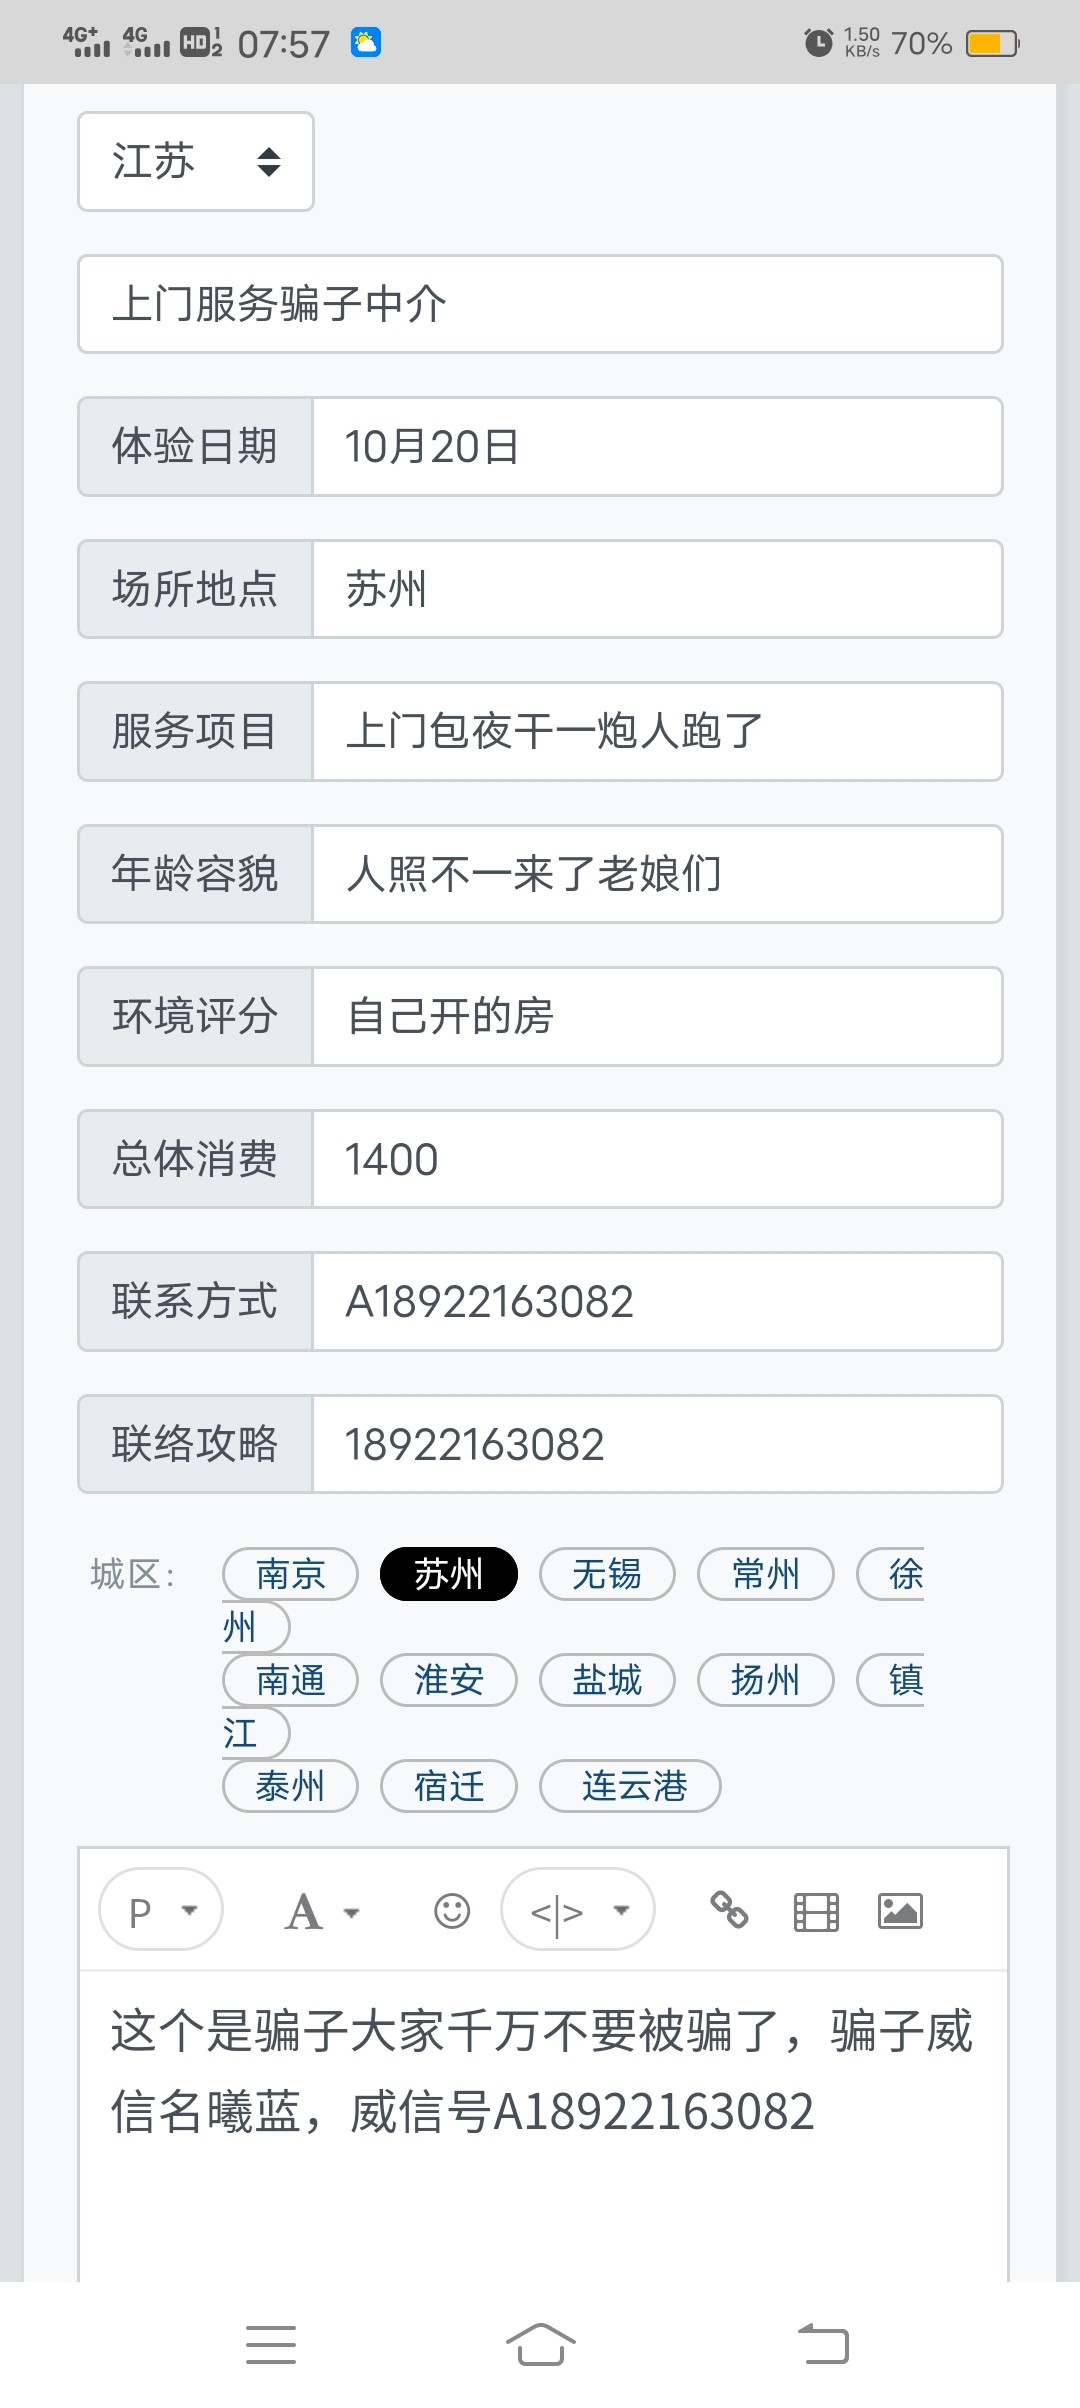Screen dimensions: 1080x2408
Task: Choose the 常州 district option
Action: pos(766,1574)
